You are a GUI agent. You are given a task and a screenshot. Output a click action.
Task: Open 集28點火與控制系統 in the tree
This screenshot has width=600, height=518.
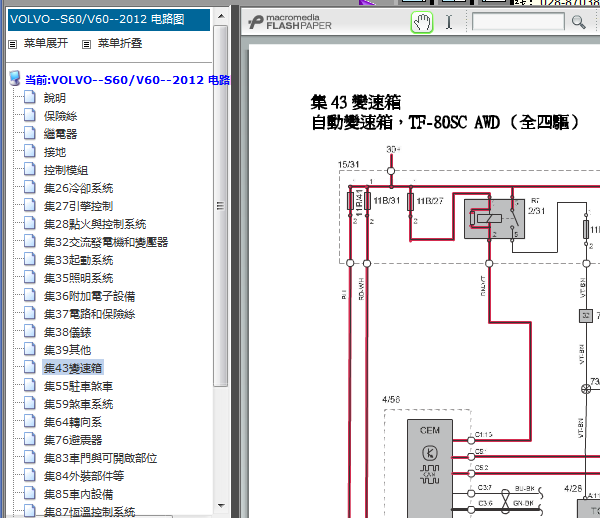pyautogui.click(x=95, y=224)
